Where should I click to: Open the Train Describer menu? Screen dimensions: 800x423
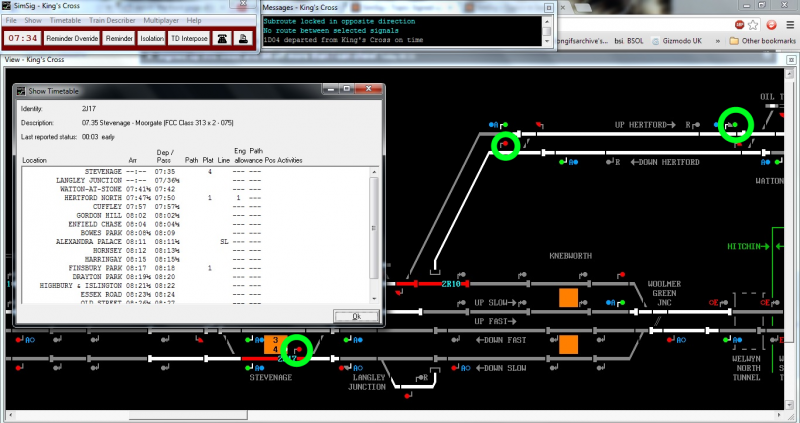coord(112,20)
